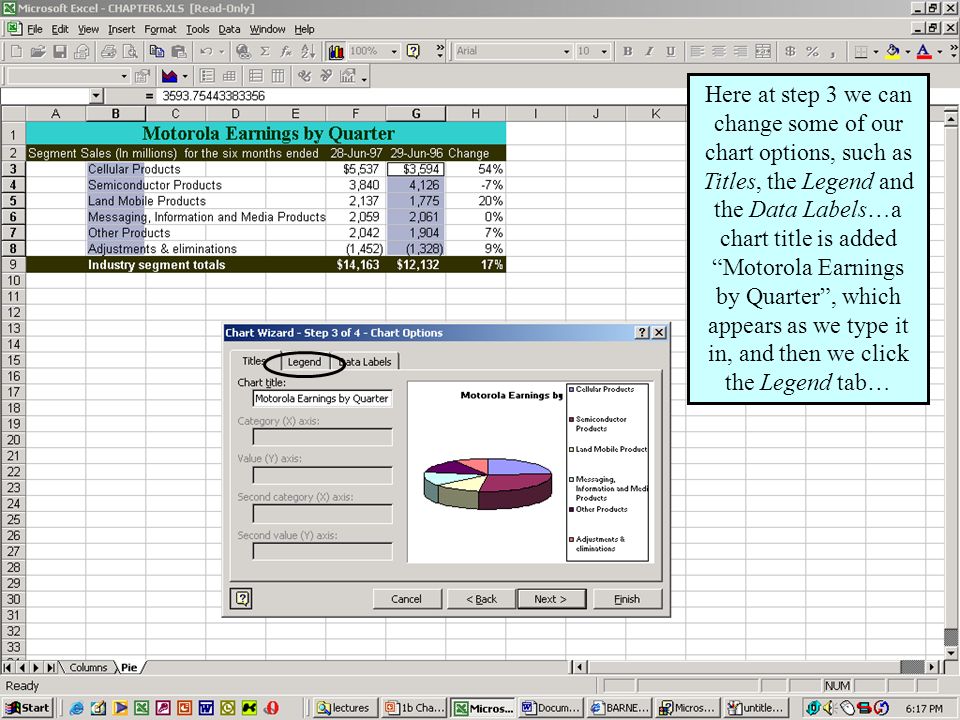Toggle Align Left
This screenshot has height=720, width=960.
pos(697,51)
